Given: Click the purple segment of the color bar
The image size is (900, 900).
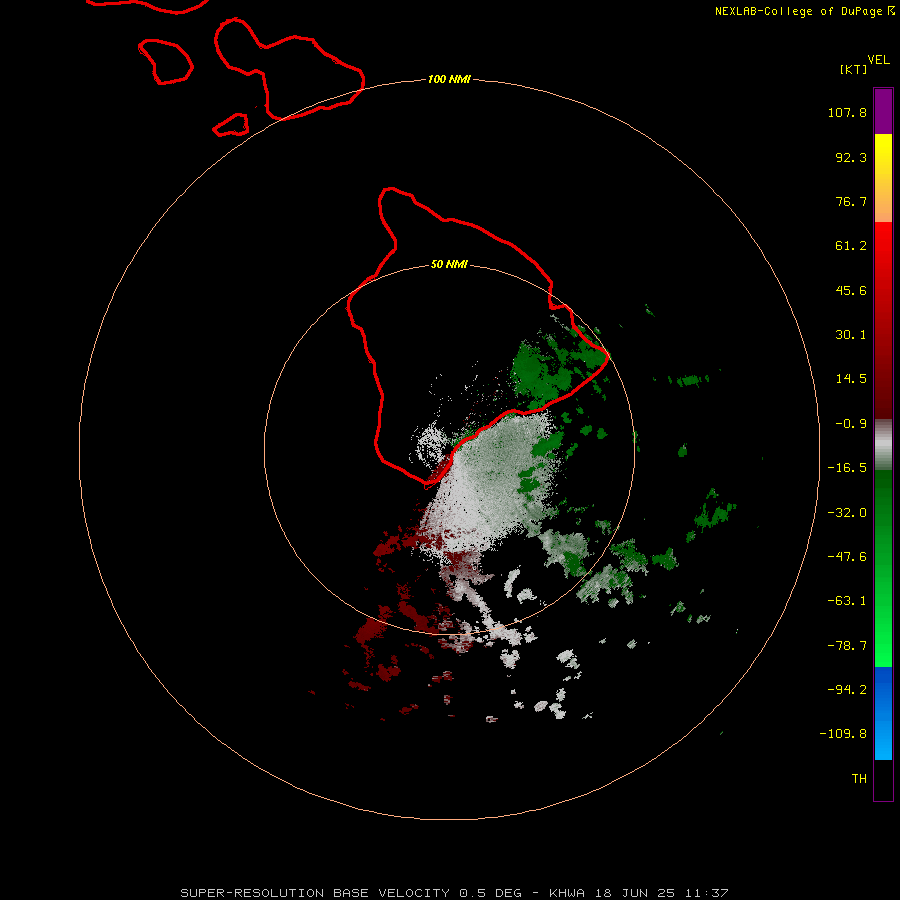Looking at the screenshot, I should coord(883,111).
